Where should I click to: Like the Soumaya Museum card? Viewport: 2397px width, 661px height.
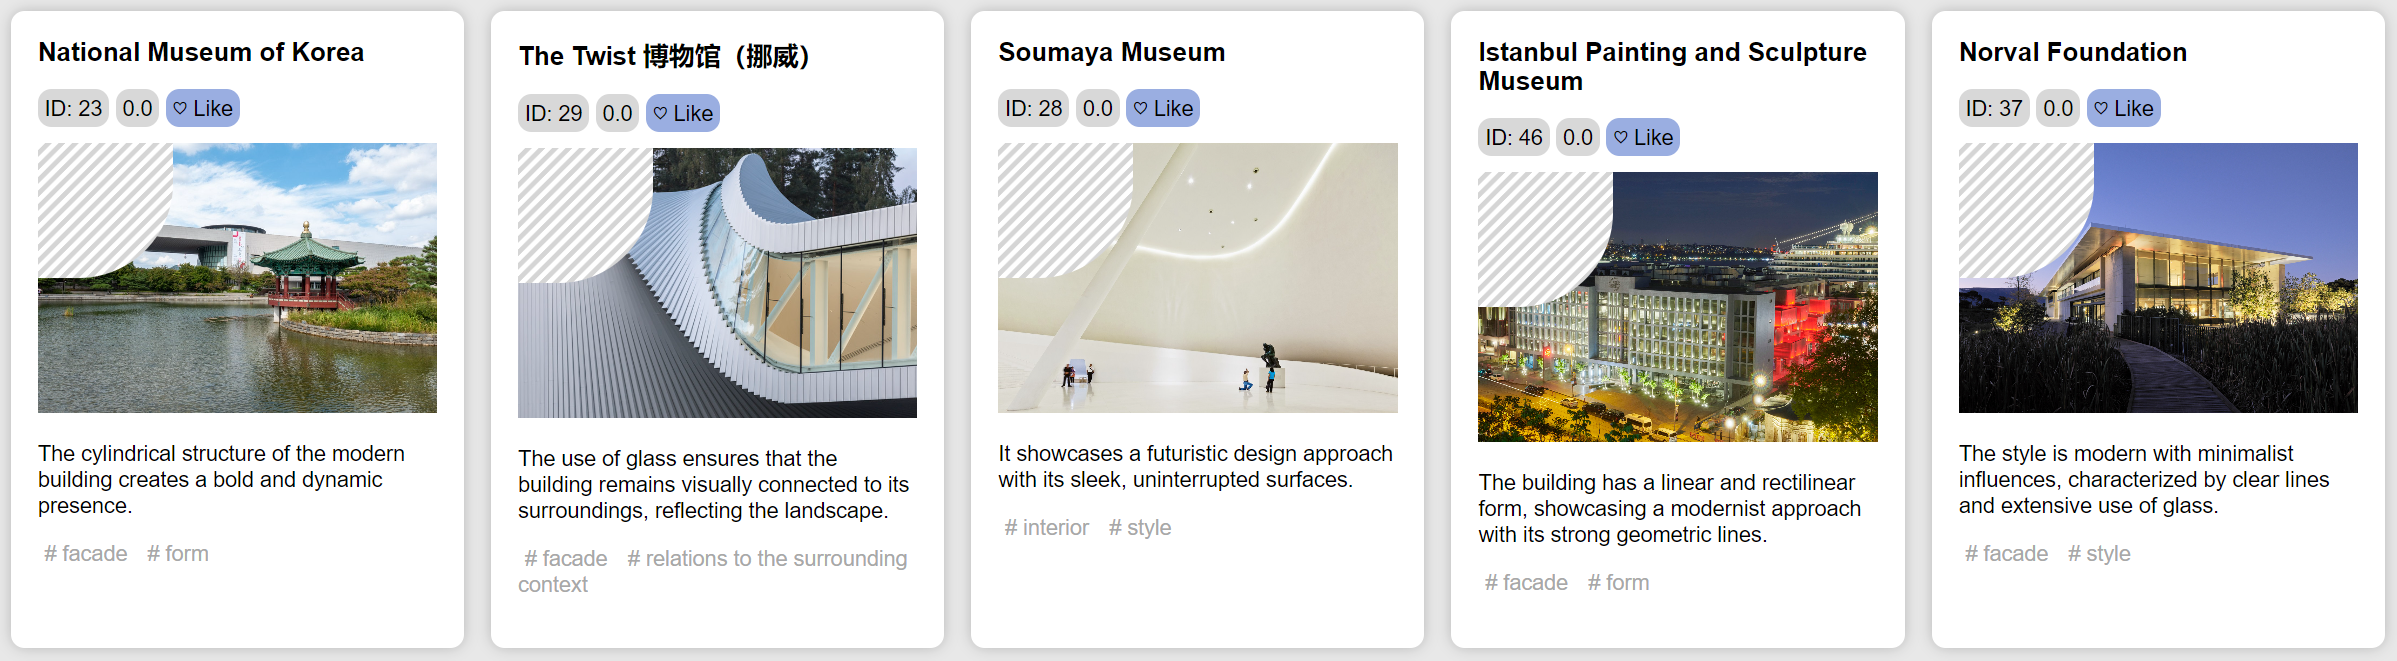point(1163,108)
